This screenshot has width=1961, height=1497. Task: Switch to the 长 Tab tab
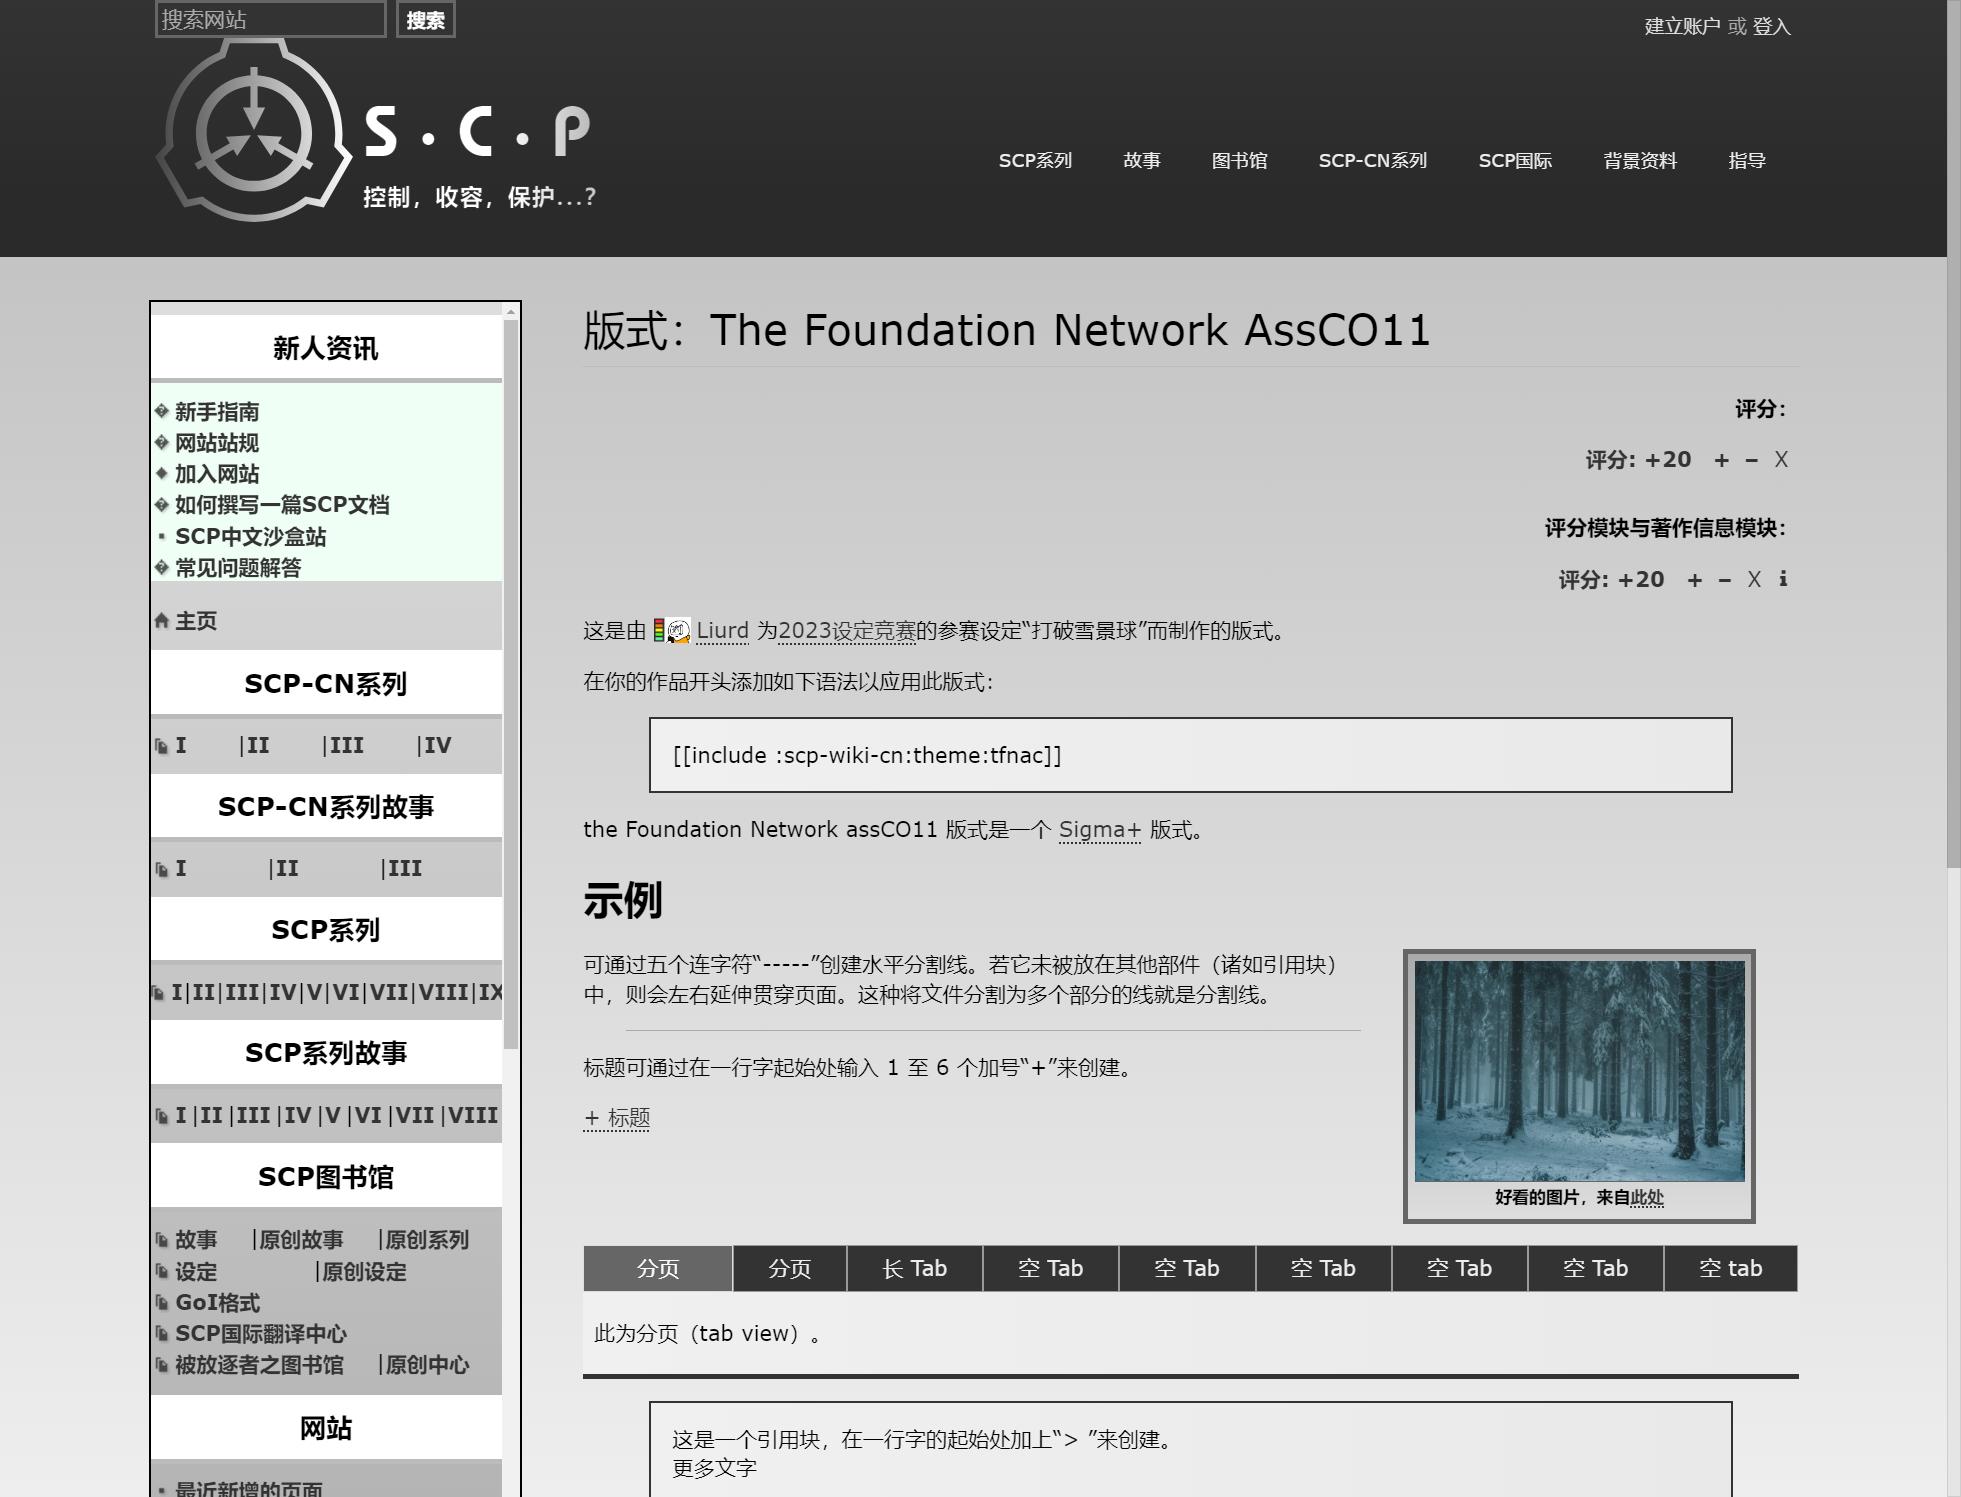[914, 1268]
